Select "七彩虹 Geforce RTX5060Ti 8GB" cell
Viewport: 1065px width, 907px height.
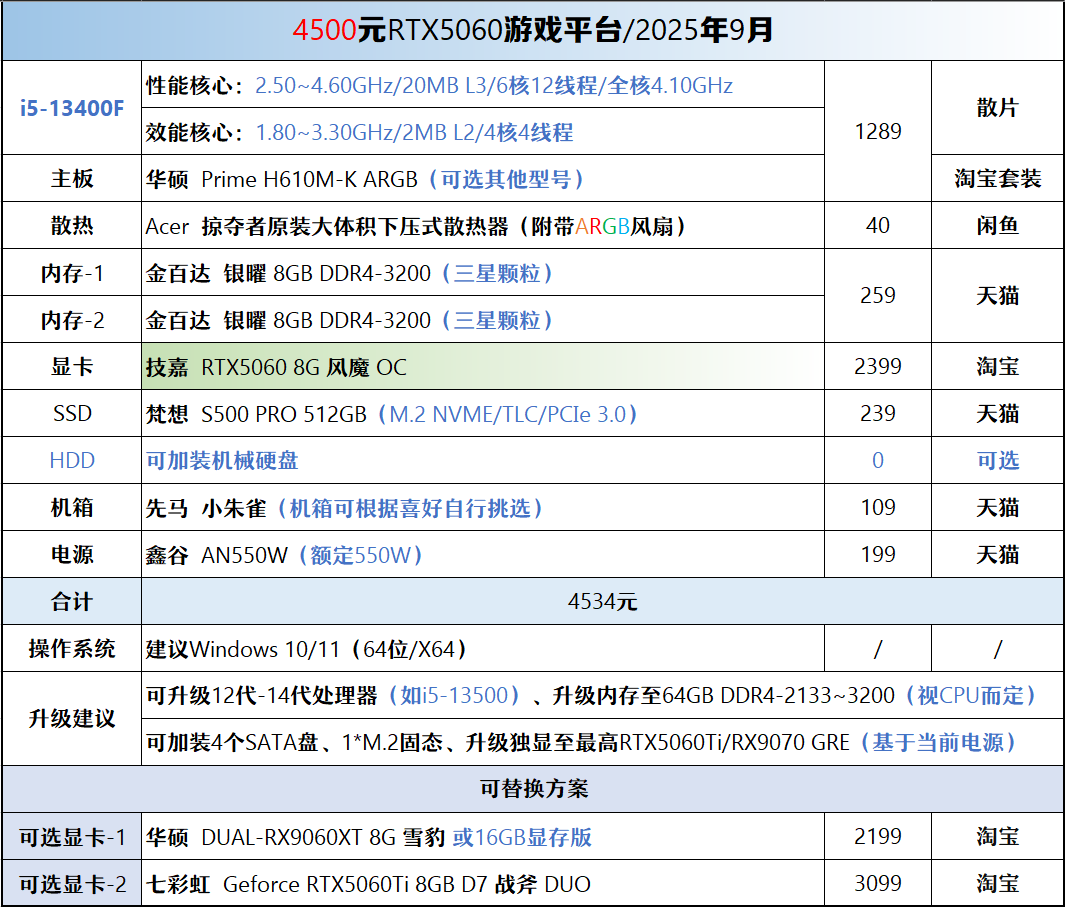[x=483, y=883]
